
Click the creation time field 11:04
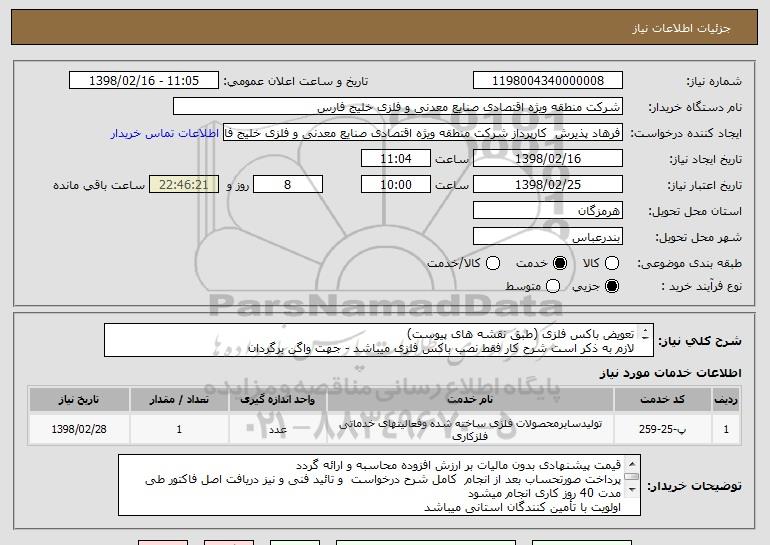(396, 159)
